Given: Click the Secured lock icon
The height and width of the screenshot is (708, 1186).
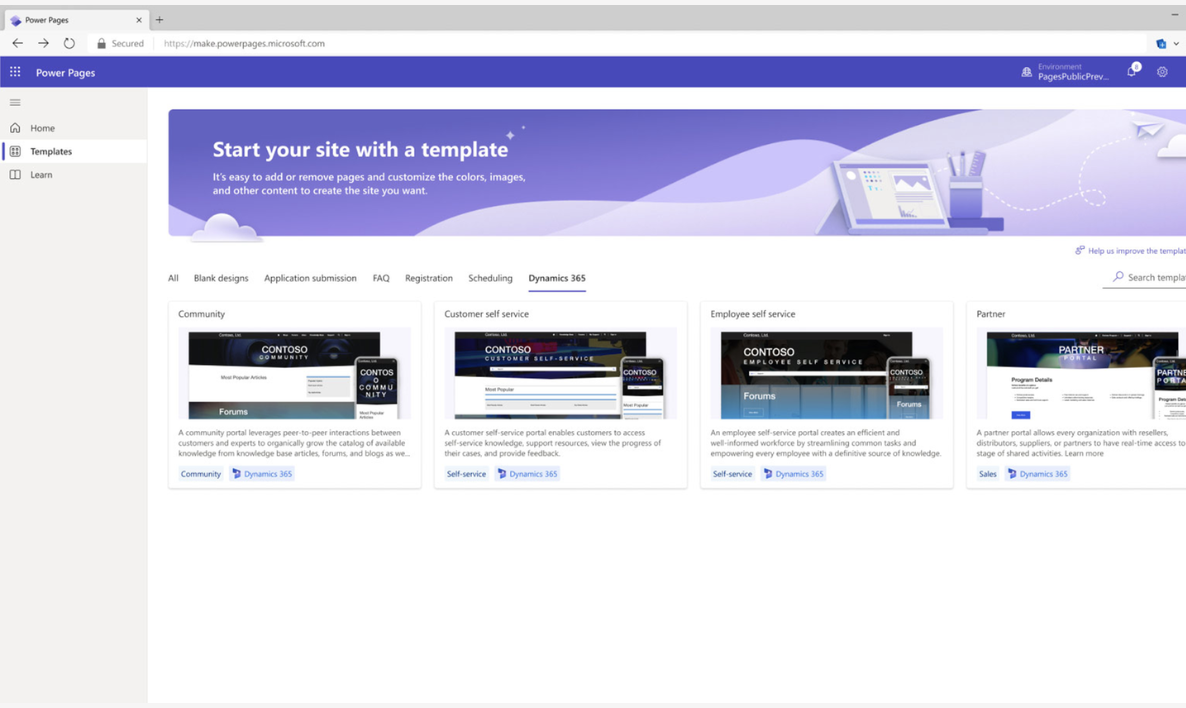Looking at the screenshot, I should pos(101,44).
